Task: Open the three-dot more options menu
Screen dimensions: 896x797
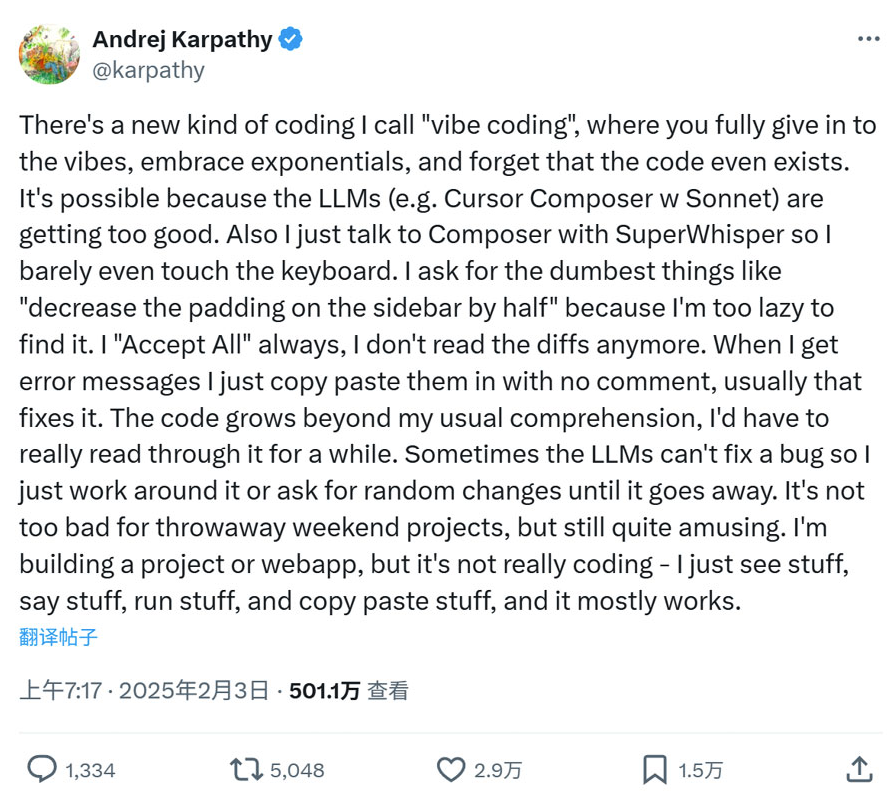Action: click(x=868, y=39)
